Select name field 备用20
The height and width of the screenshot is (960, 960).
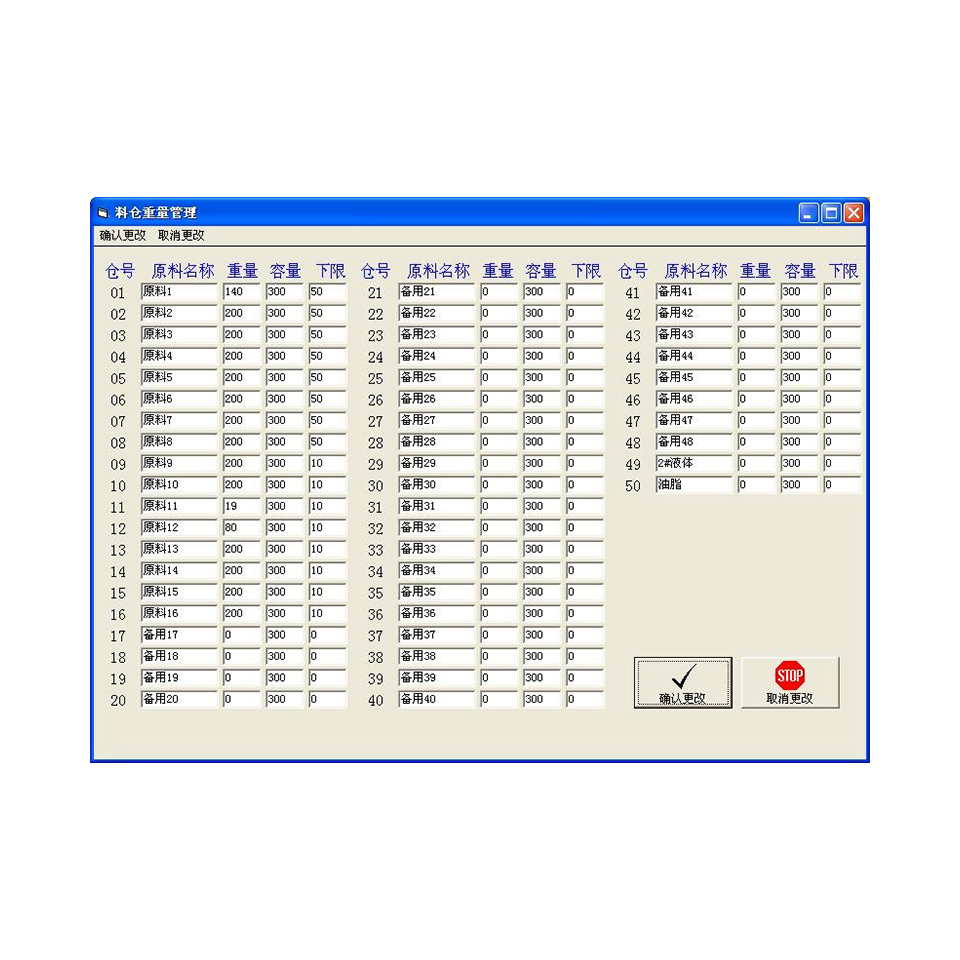coord(179,699)
